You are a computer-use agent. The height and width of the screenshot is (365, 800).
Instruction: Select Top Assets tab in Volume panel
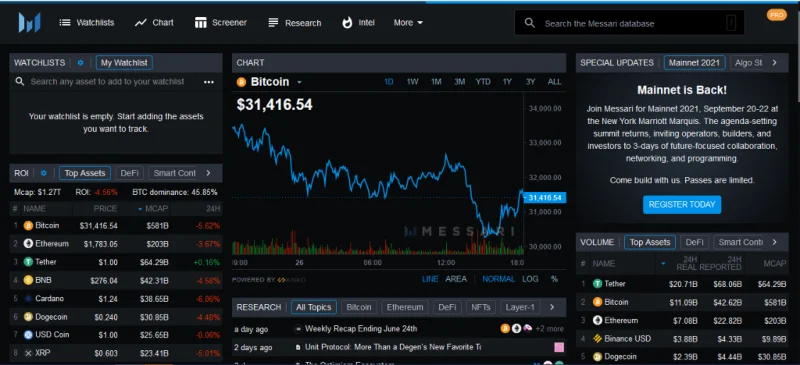tap(650, 242)
